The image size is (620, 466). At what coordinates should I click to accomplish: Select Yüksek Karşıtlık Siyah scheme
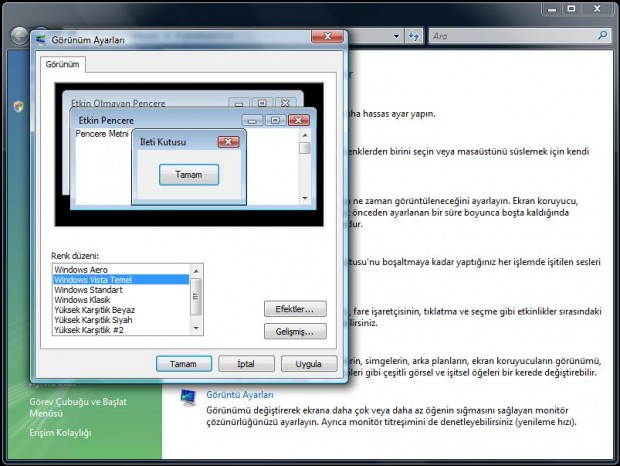pos(93,320)
